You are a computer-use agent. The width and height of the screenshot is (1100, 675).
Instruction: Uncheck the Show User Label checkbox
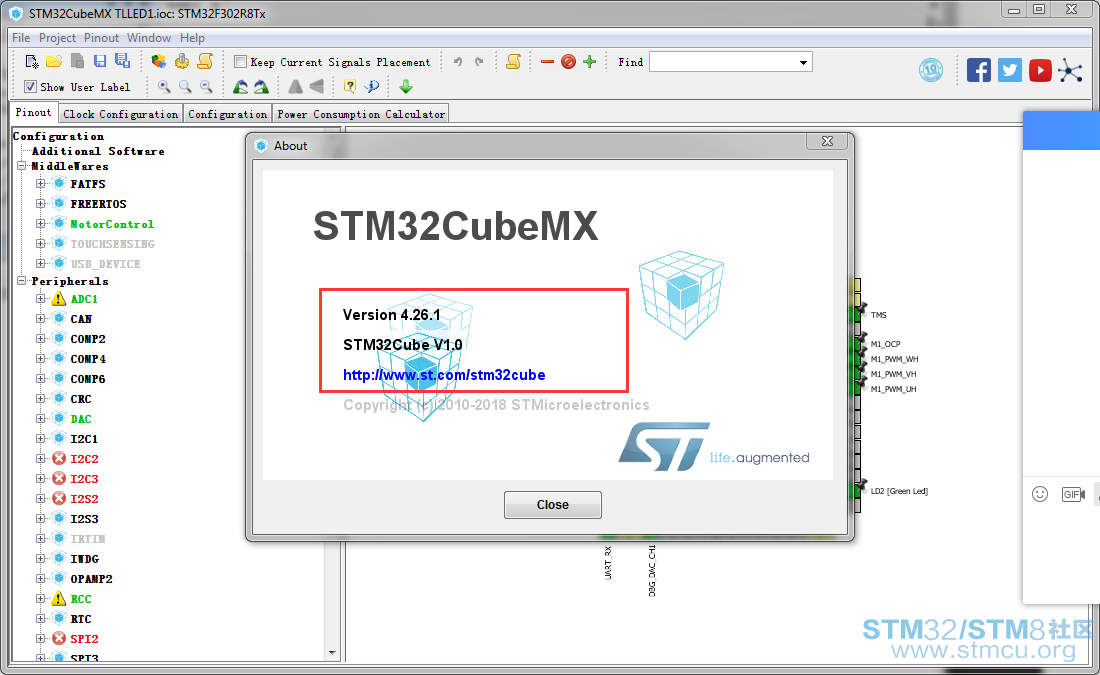point(30,86)
